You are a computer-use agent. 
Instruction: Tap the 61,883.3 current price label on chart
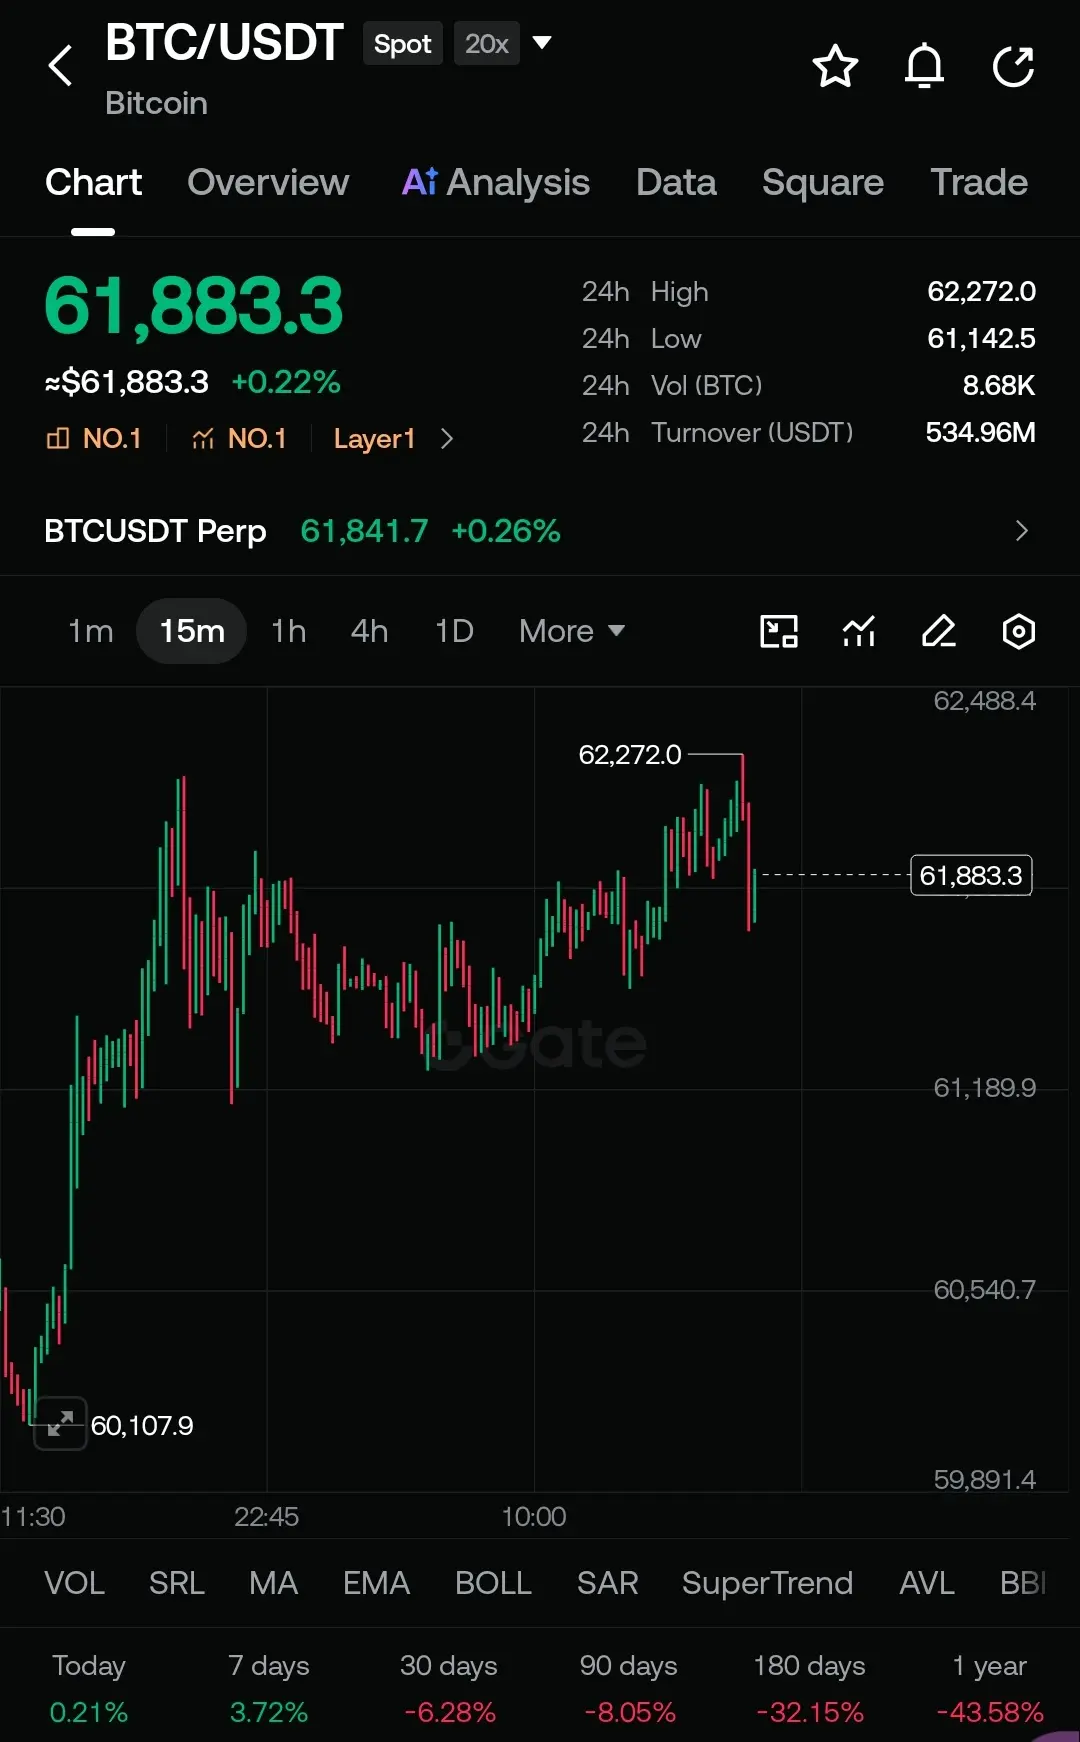tap(971, 876)
